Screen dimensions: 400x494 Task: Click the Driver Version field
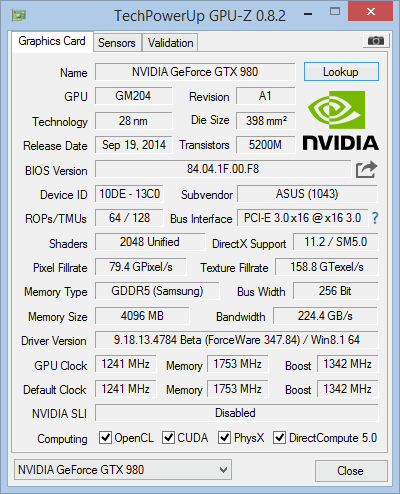pos(237,340)
